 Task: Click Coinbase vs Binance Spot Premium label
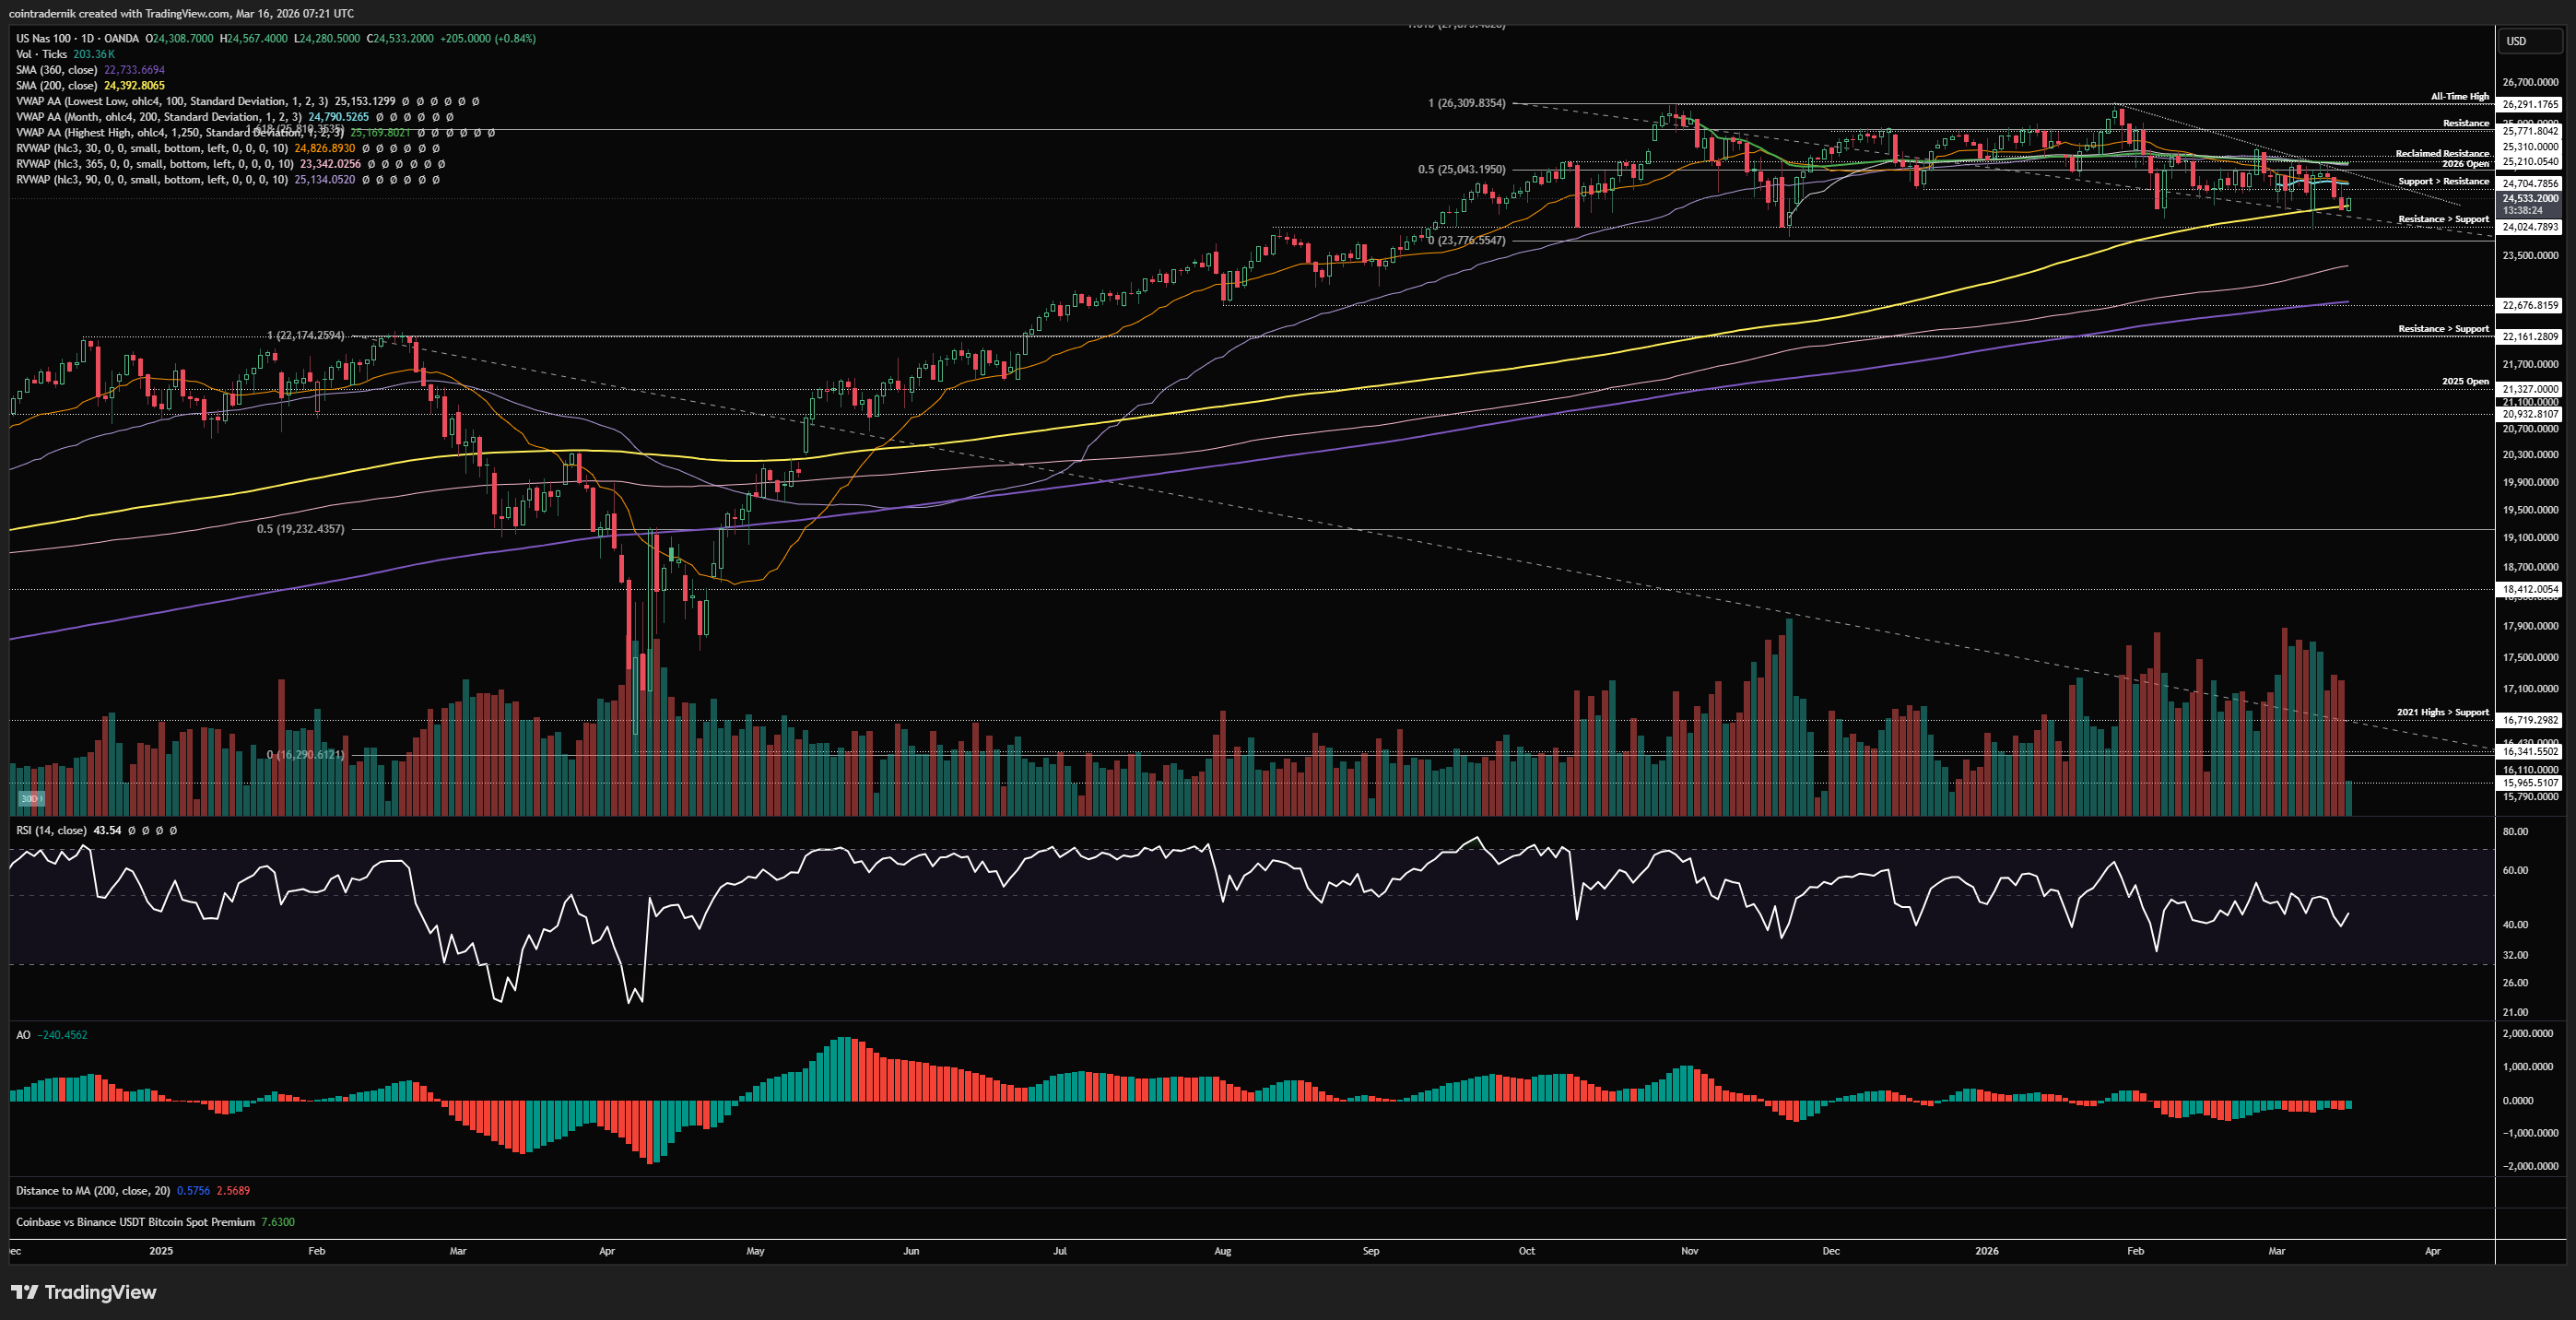coord(135,1222)
